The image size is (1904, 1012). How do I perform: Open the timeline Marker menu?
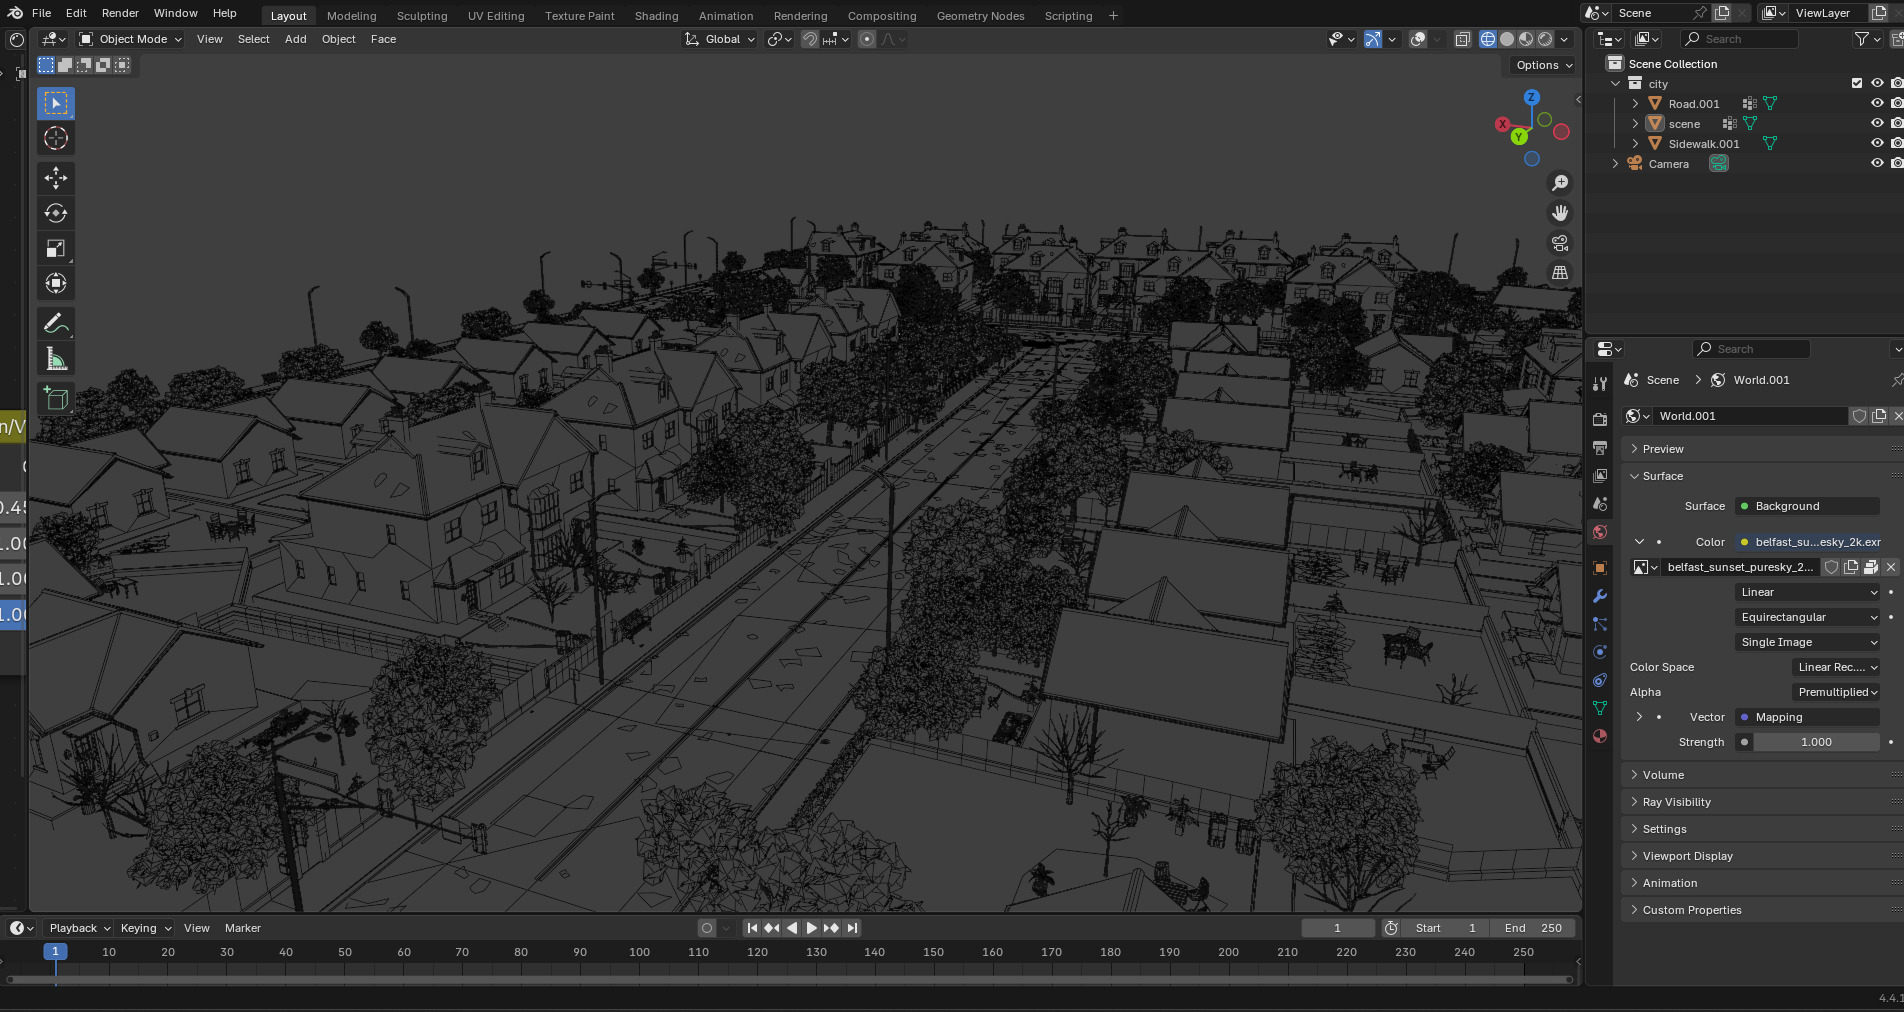click(242, 928)
